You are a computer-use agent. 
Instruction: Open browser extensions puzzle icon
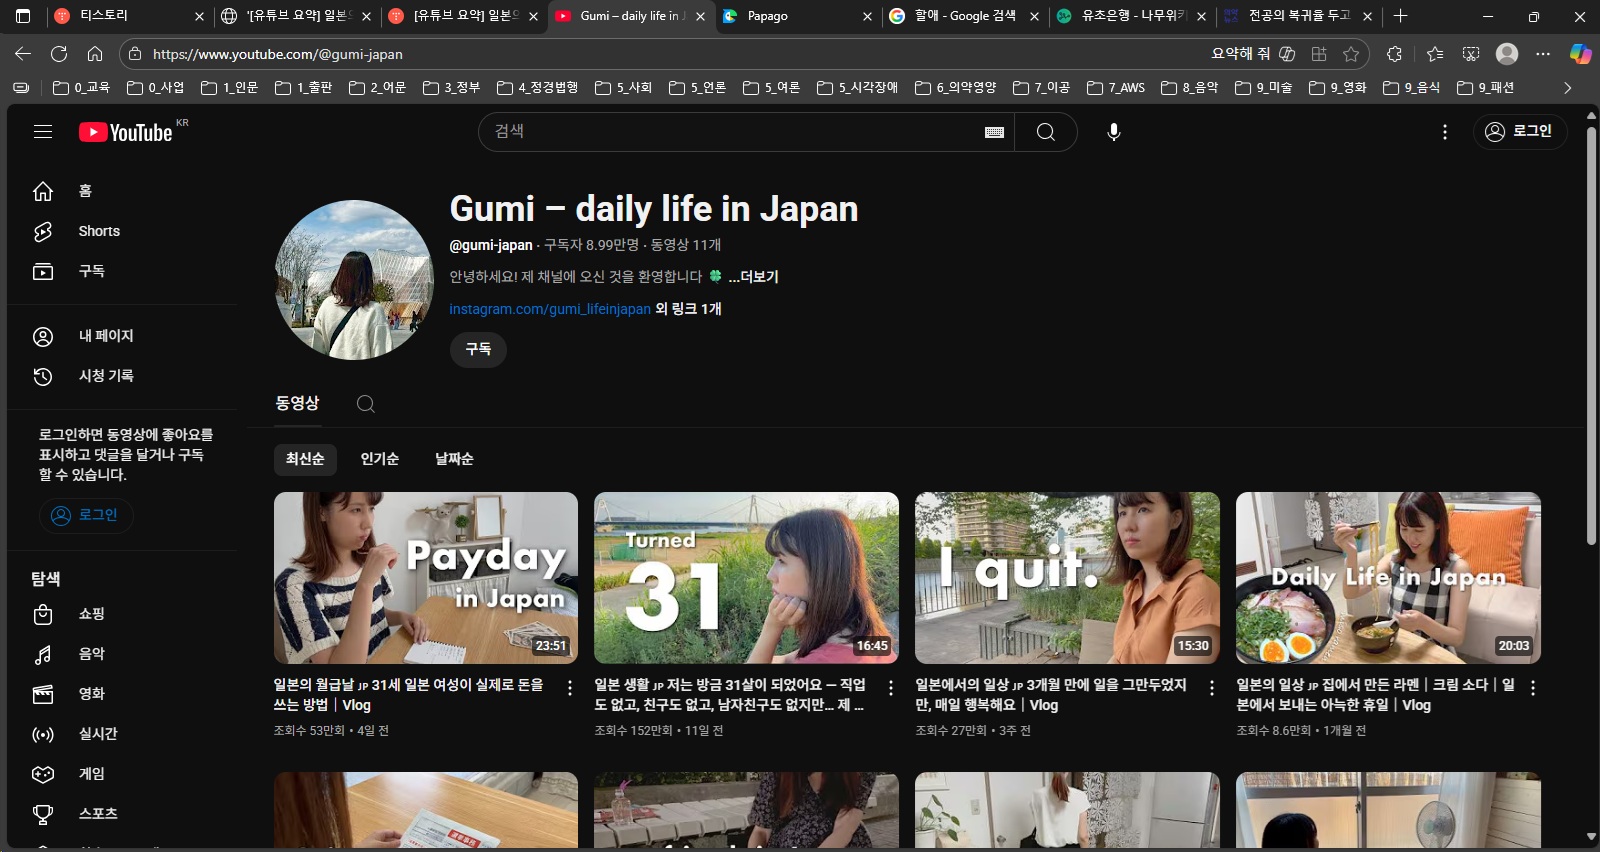[1394, 54]
